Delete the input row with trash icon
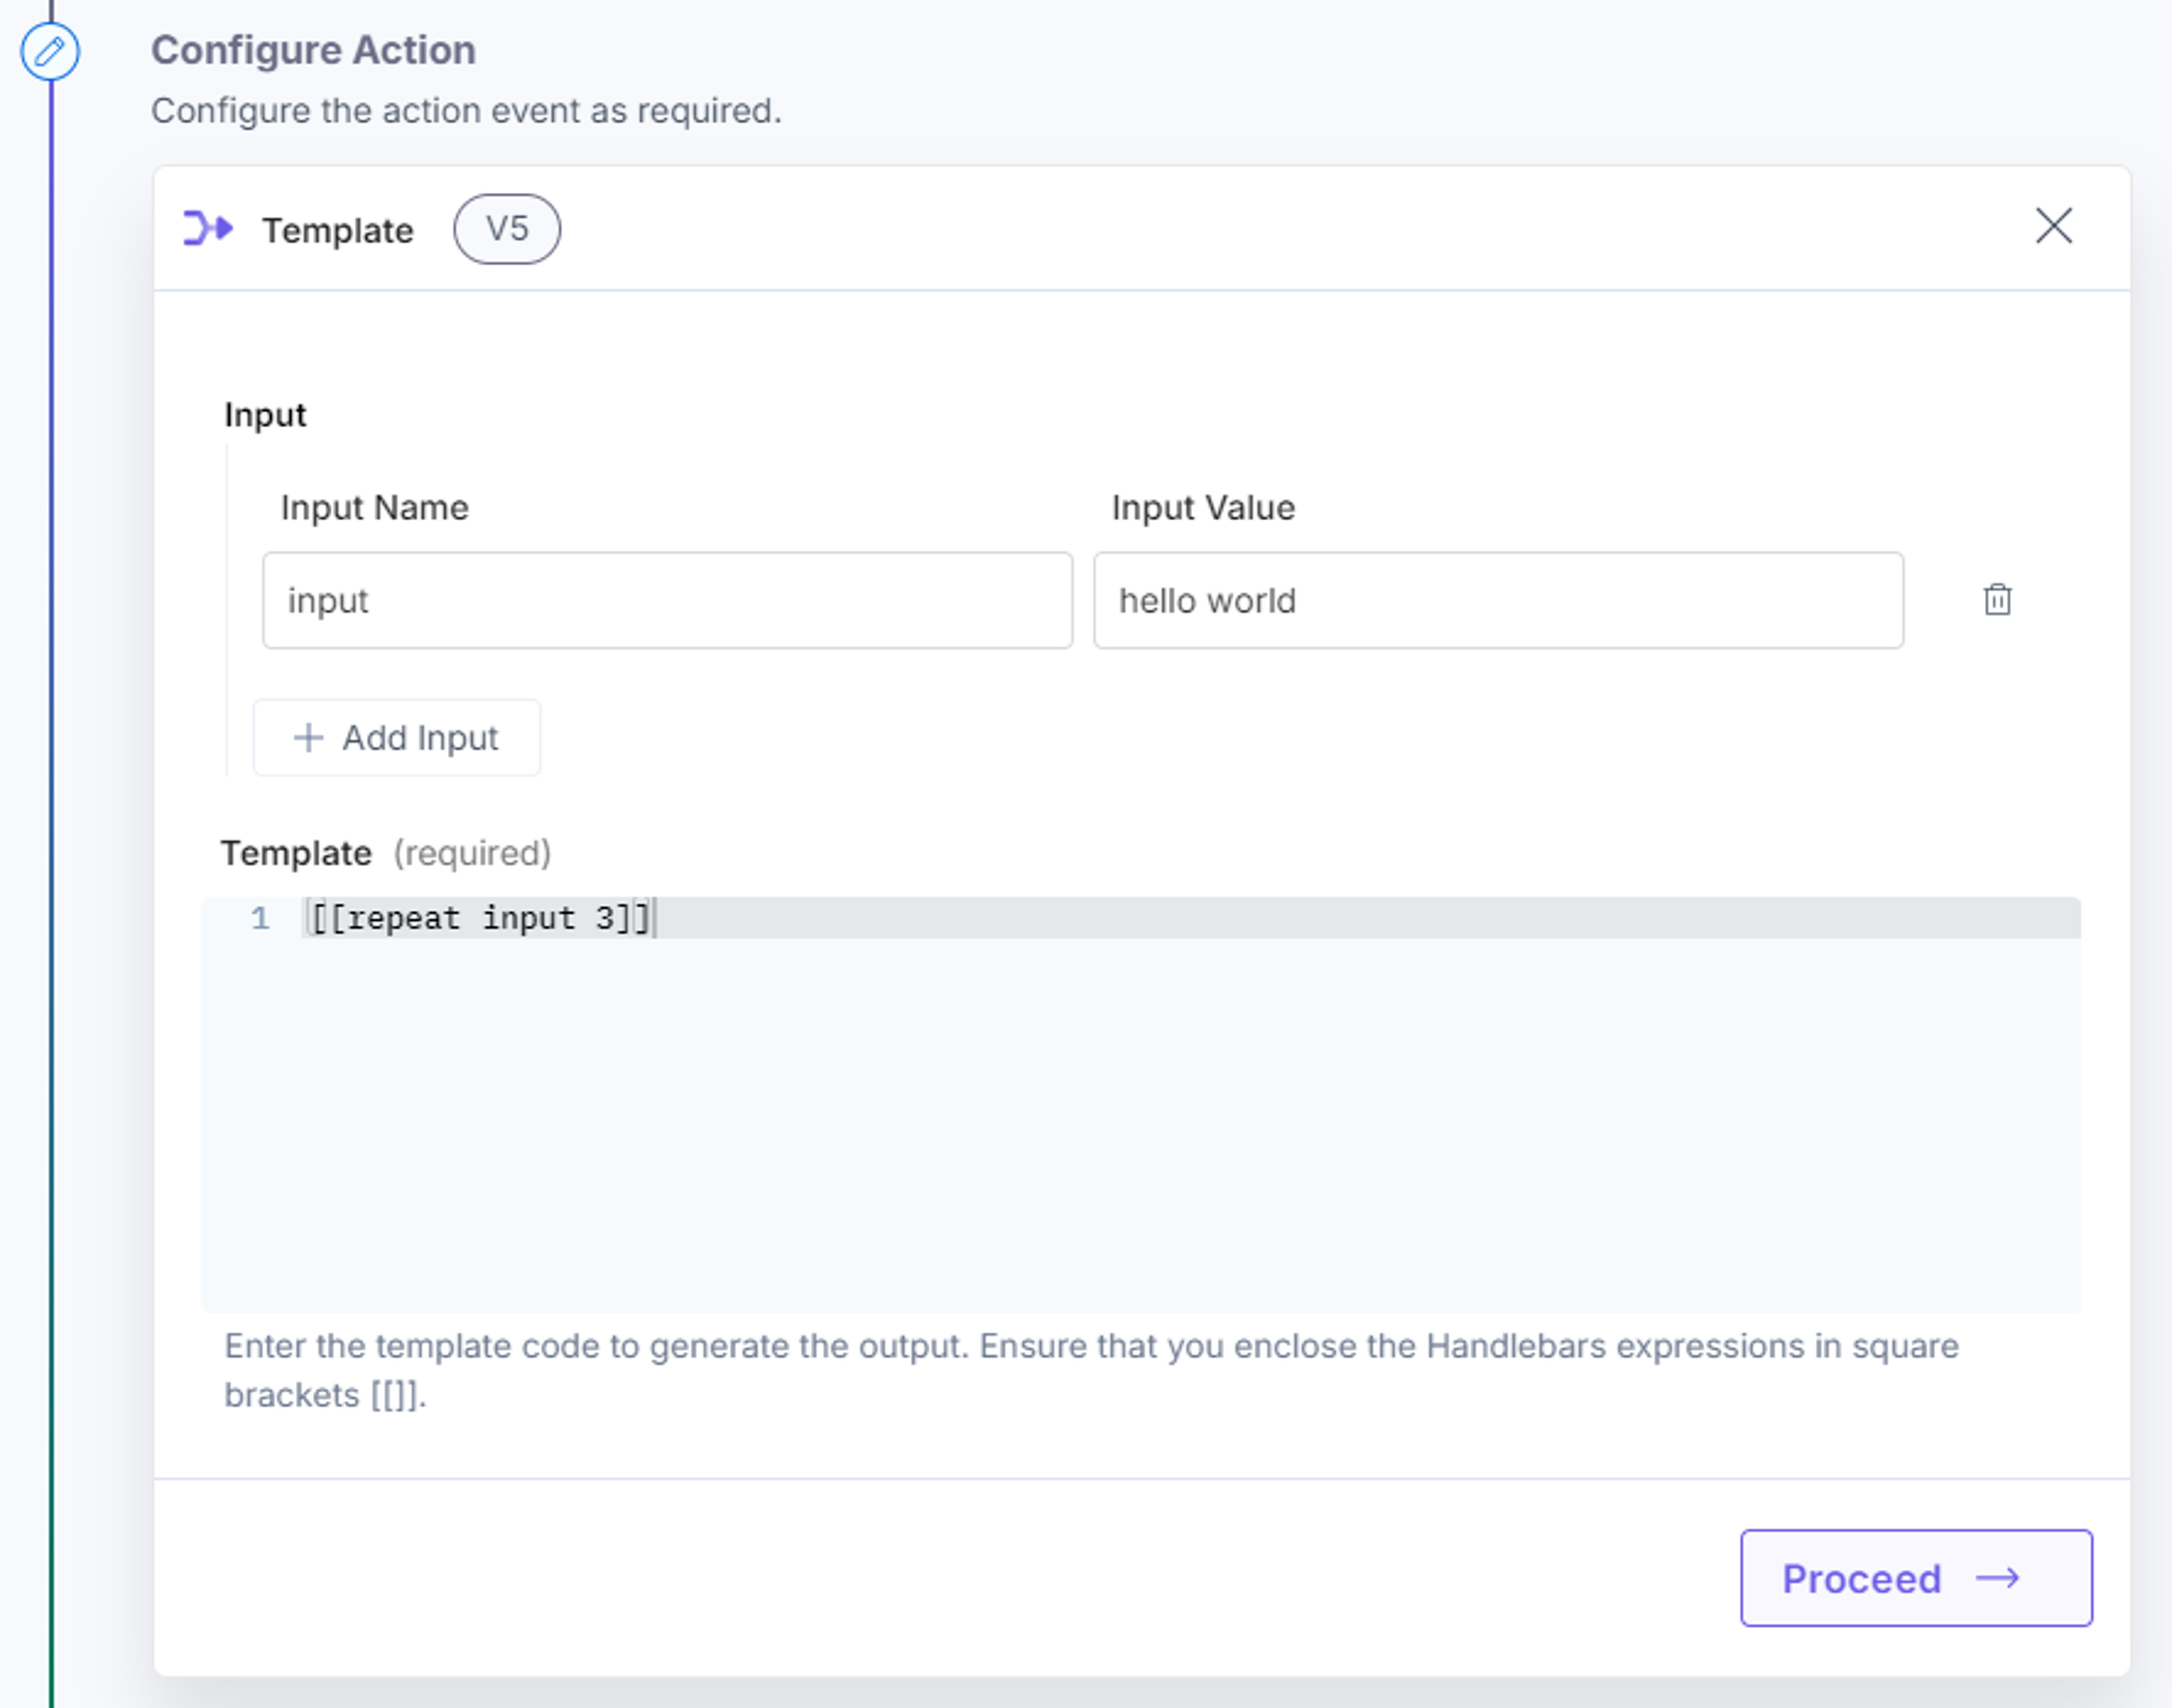This screenshot has height=1708, width=2172. point(1997,600)
